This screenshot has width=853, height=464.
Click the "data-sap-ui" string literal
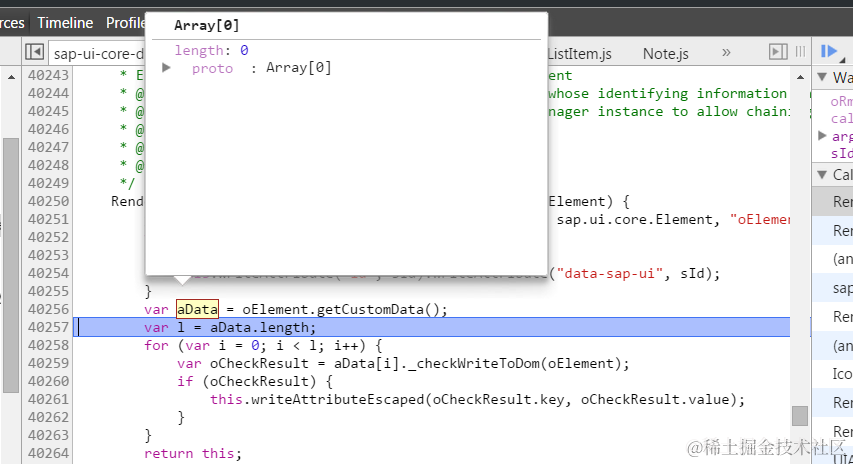[x=609, y=274]
